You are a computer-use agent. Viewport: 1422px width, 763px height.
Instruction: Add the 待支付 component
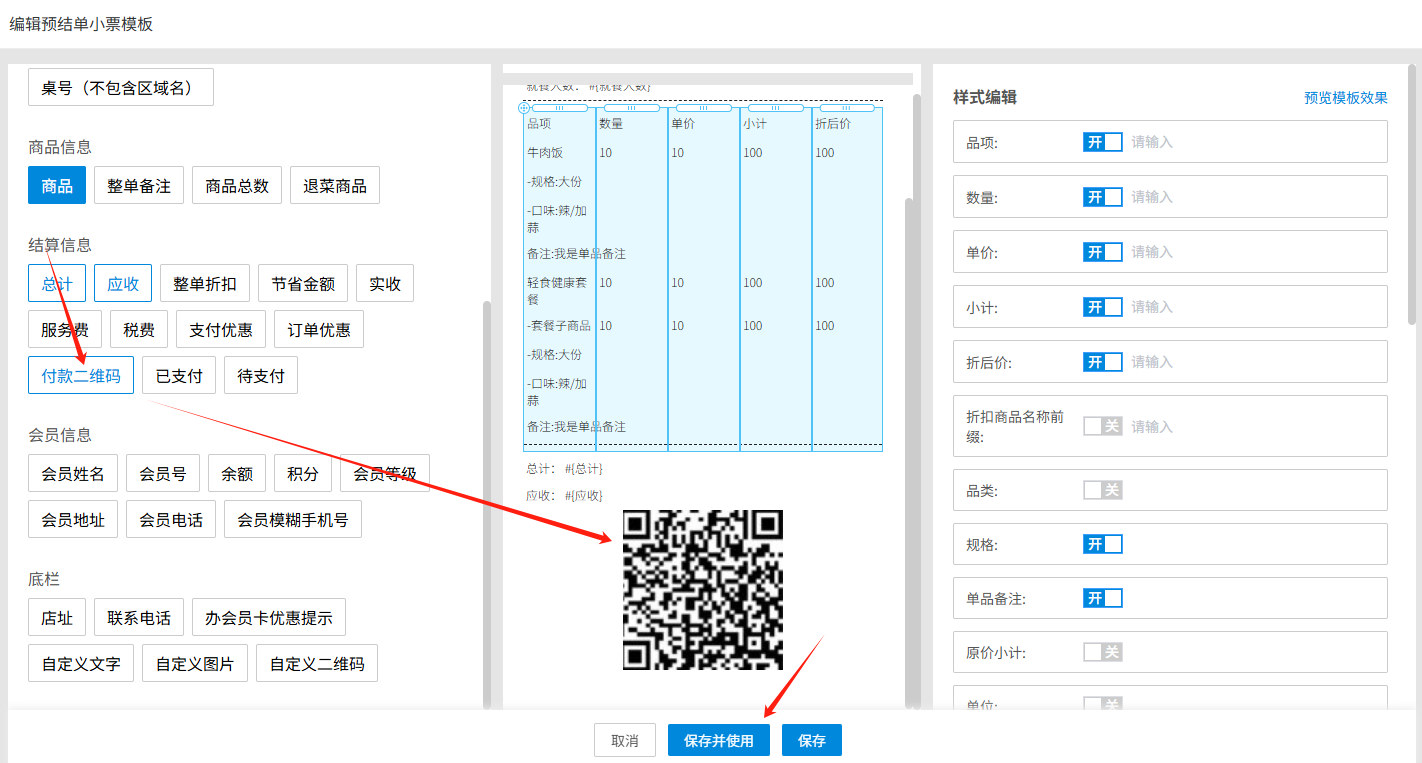click(x=261, y=376)
